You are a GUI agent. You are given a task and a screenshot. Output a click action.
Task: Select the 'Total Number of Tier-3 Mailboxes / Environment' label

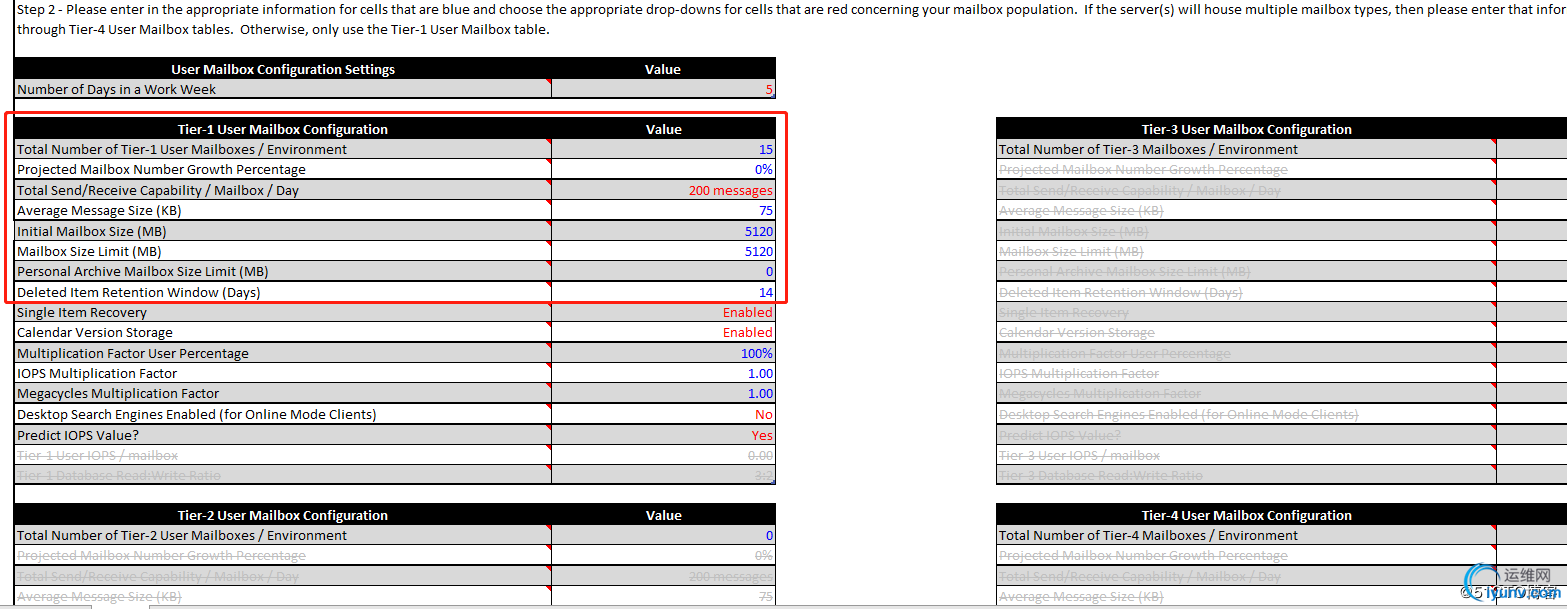(x=1148, y=149)
